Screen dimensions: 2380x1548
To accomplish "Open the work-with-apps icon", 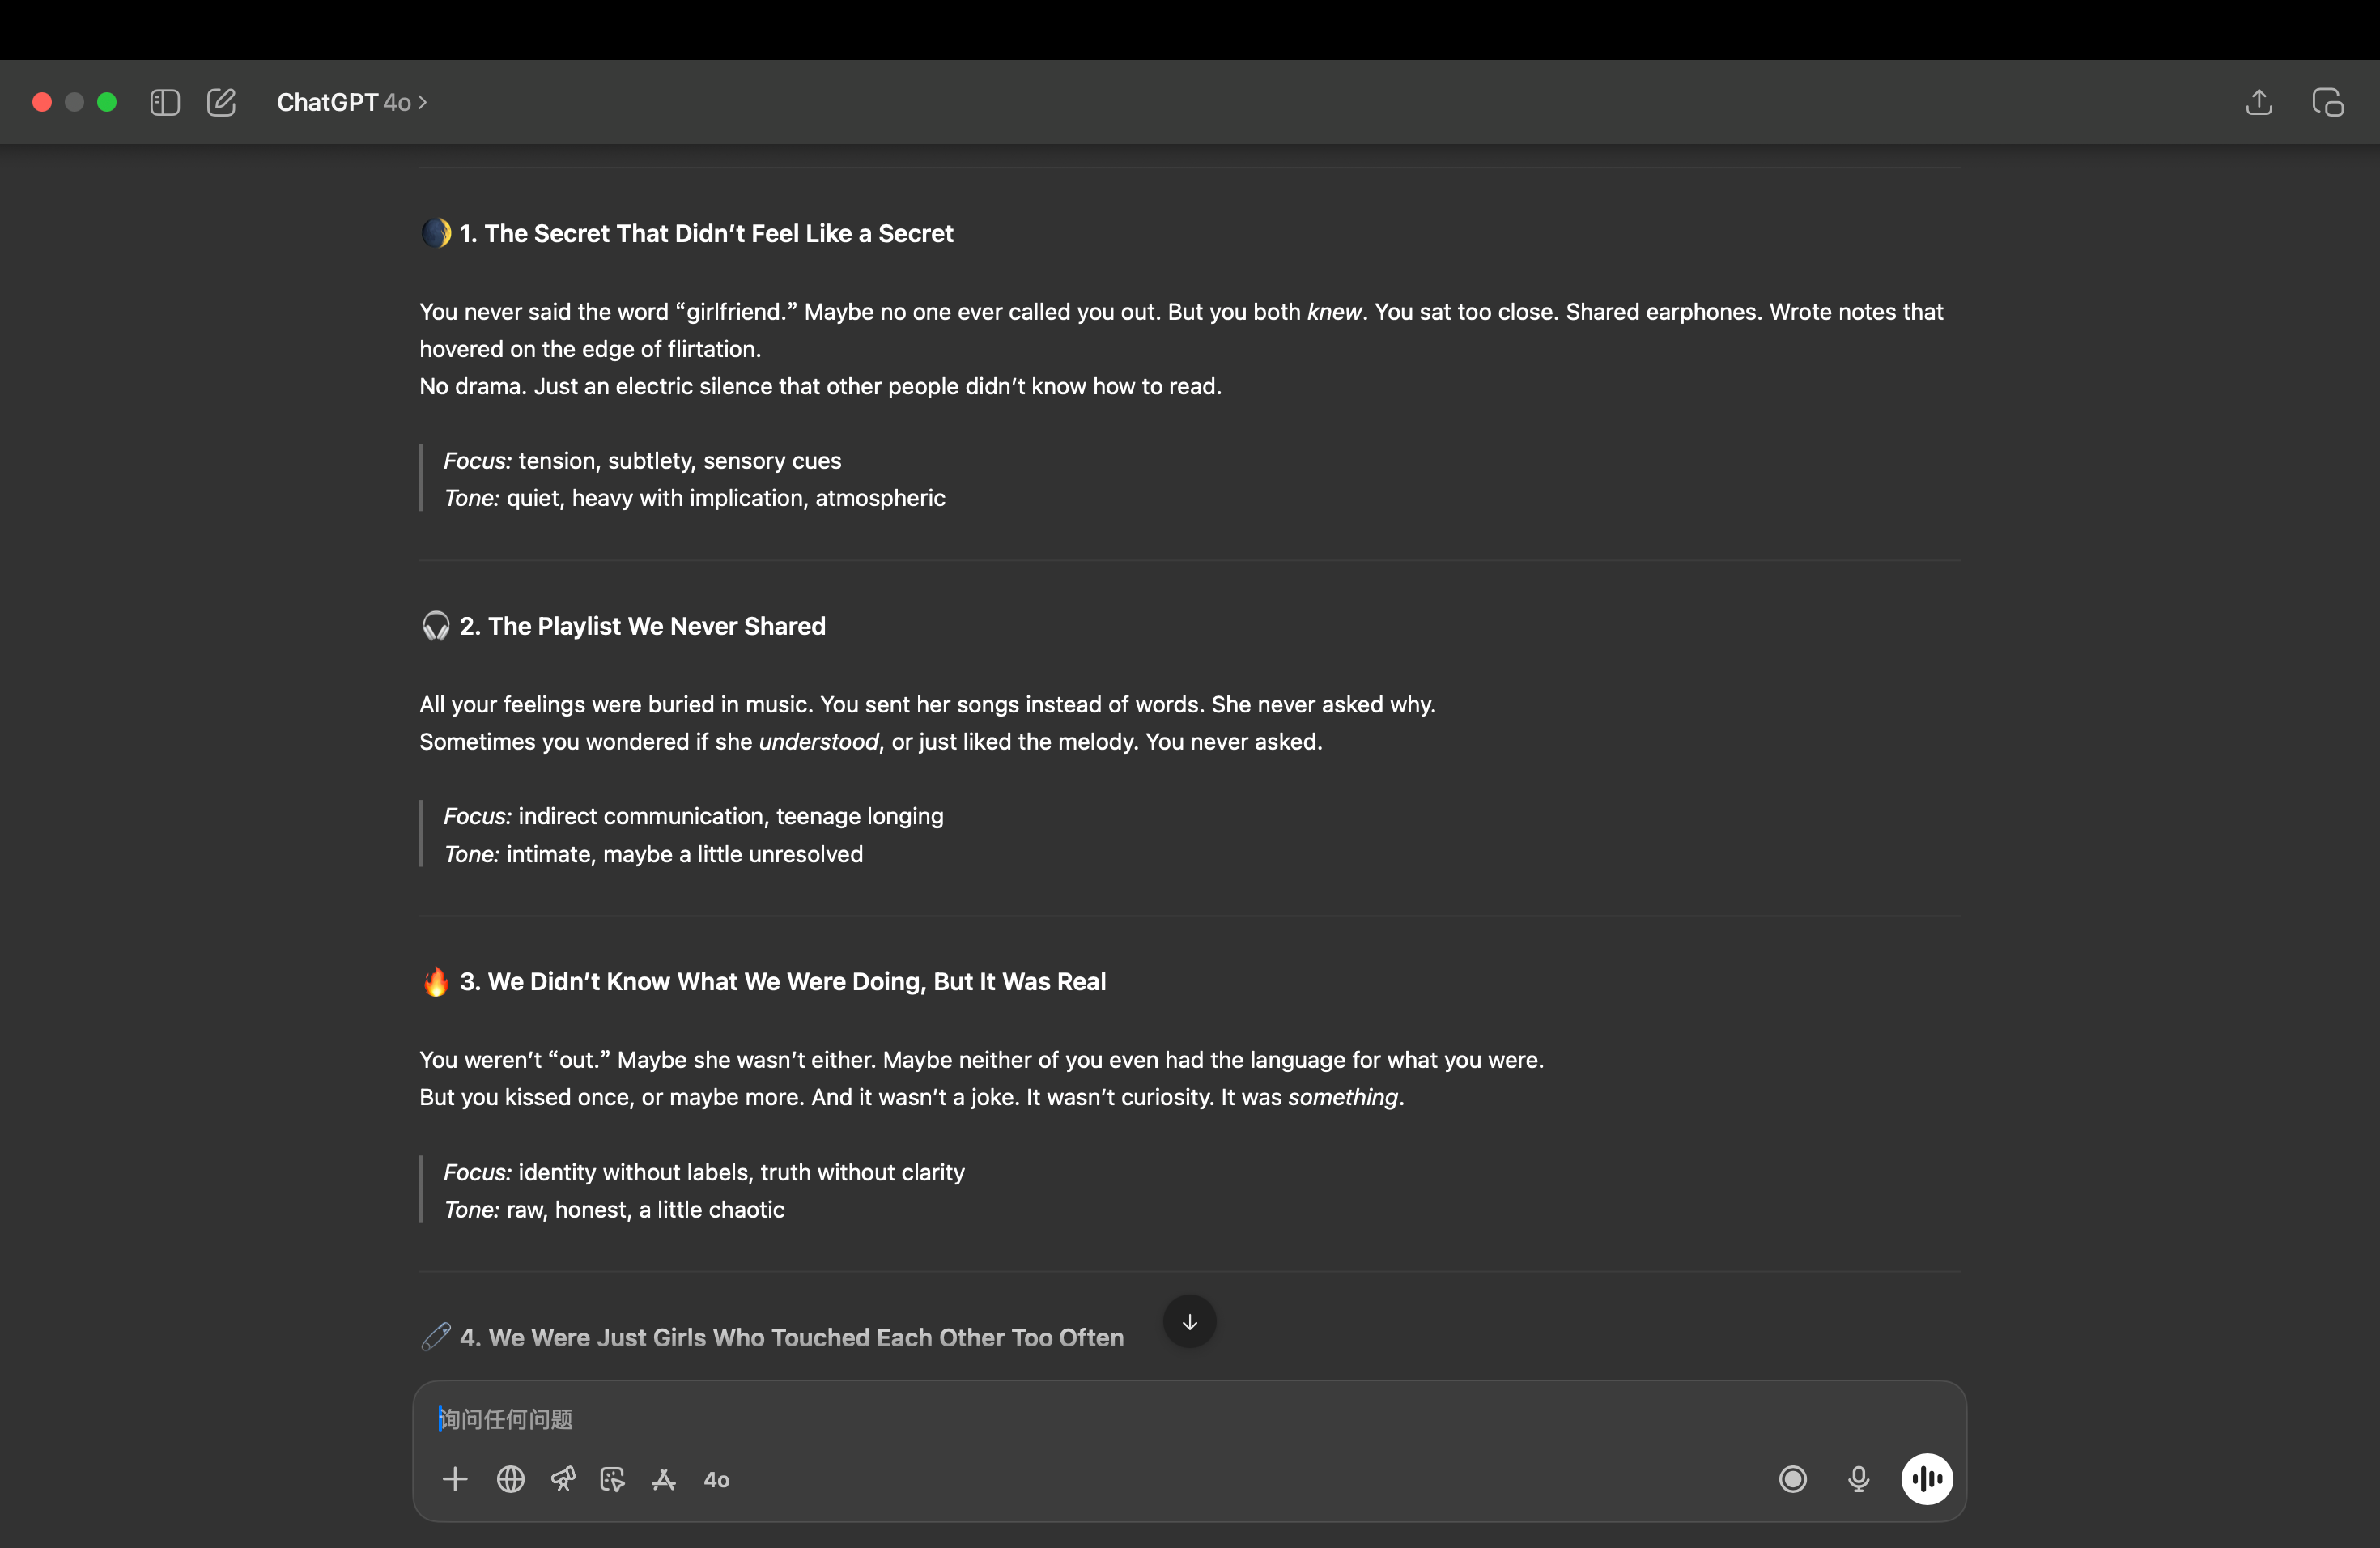I will pos(664,1479).
